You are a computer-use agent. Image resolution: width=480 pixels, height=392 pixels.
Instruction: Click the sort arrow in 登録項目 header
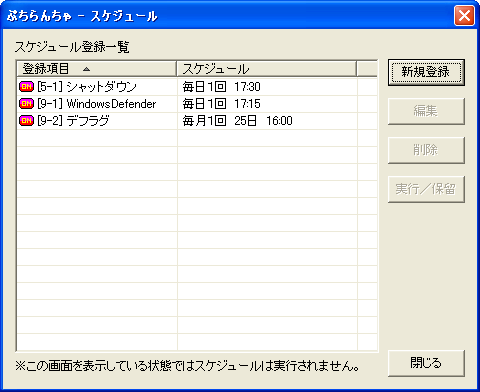[86, 69]
